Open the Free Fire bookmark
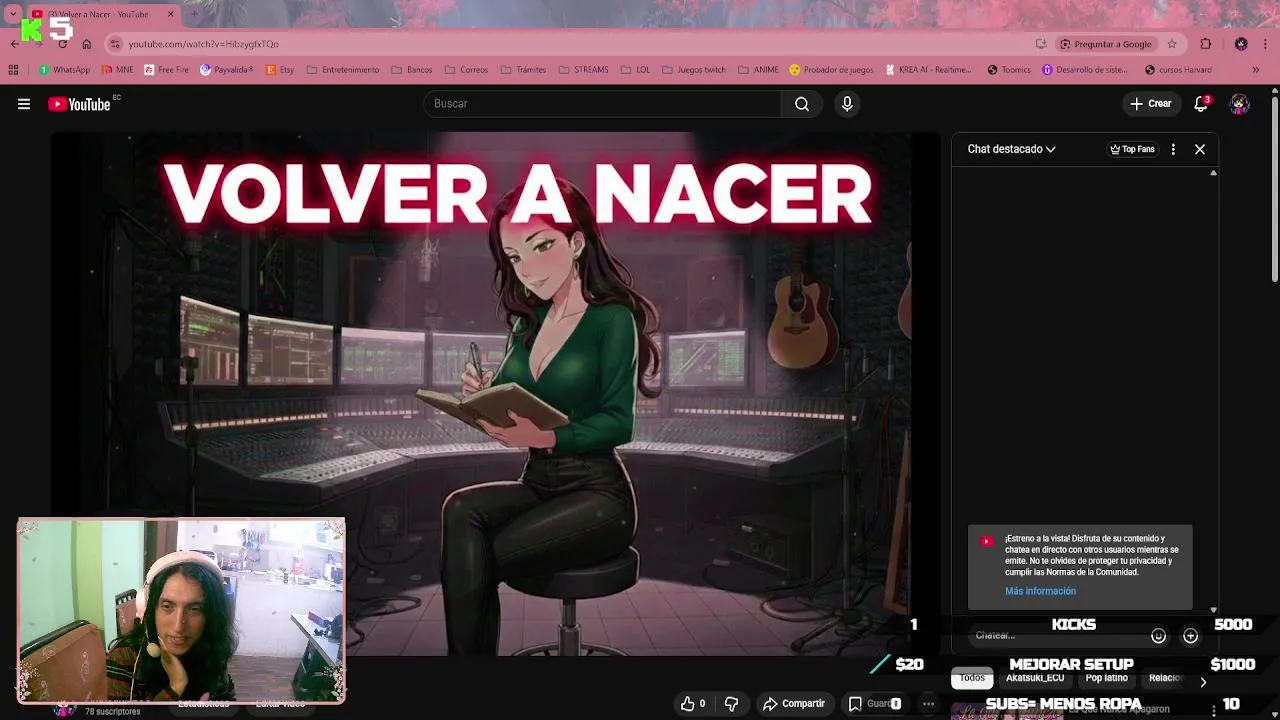The image size is (1280, 720). pos(166,70)
